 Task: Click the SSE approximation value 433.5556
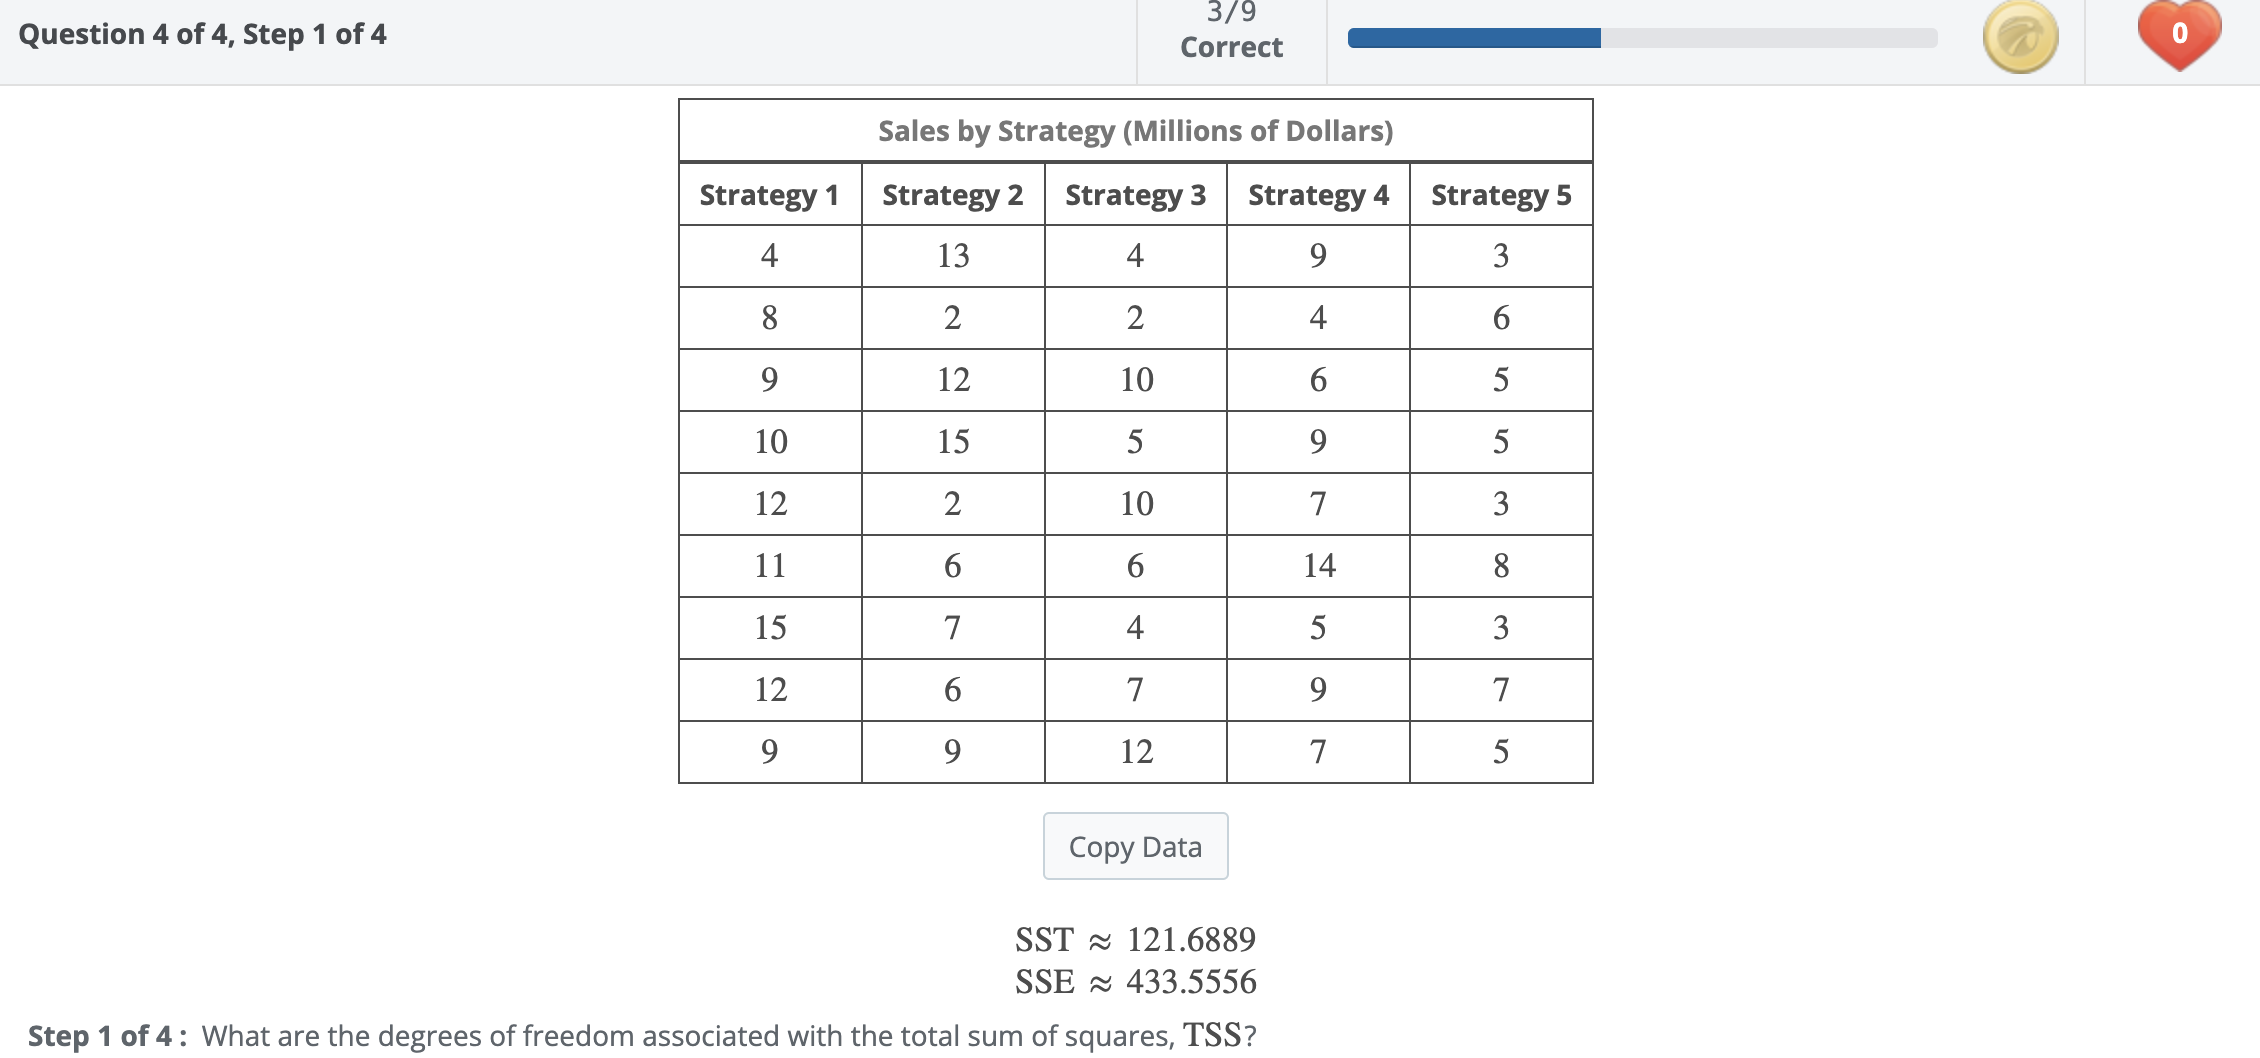1190,982
